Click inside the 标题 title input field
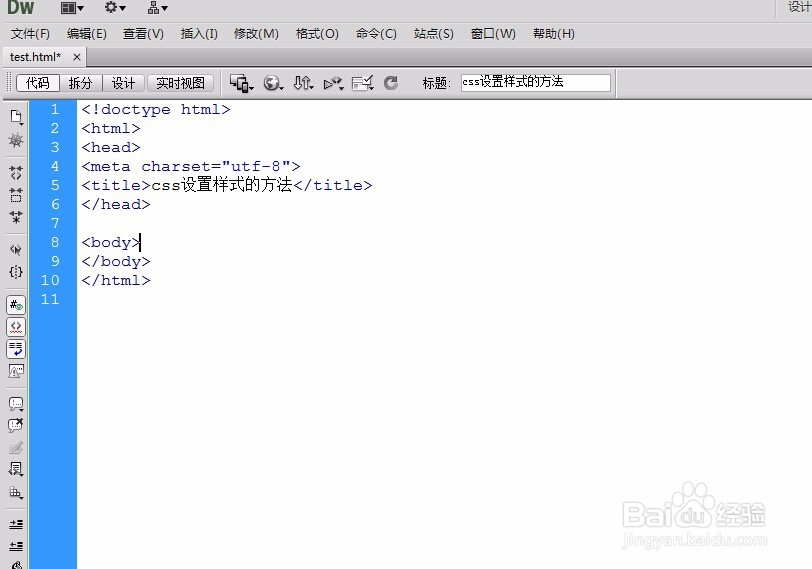812x569 pixels. (x=535, y=83)
